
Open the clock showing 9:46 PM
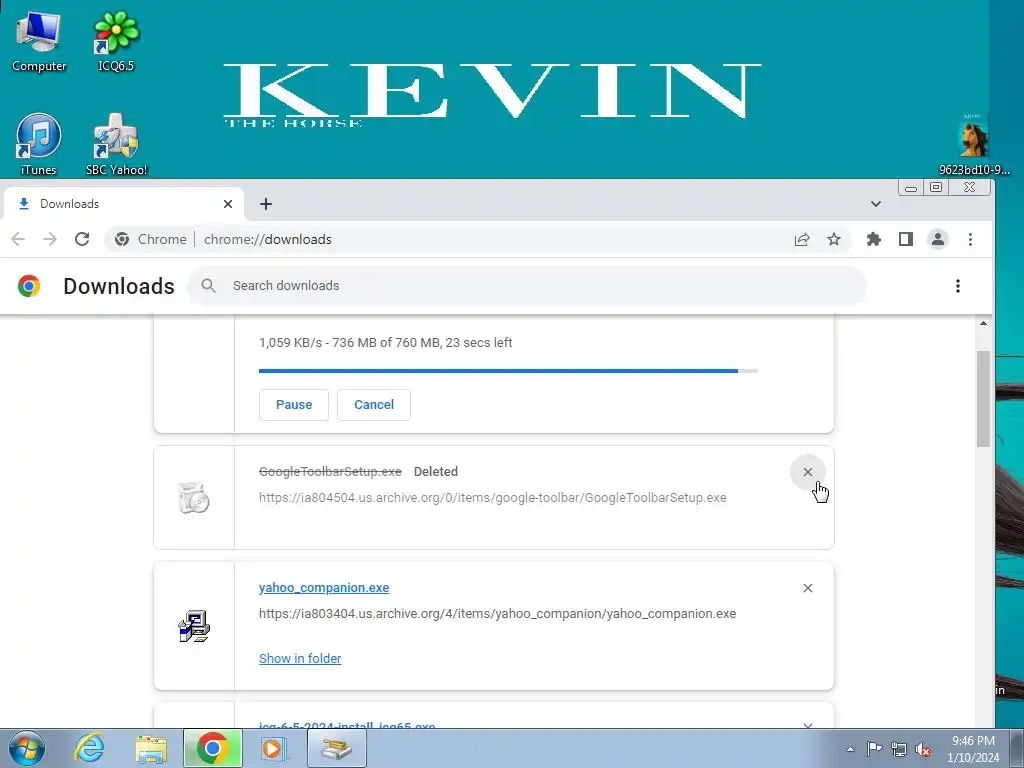coord(973,749)
